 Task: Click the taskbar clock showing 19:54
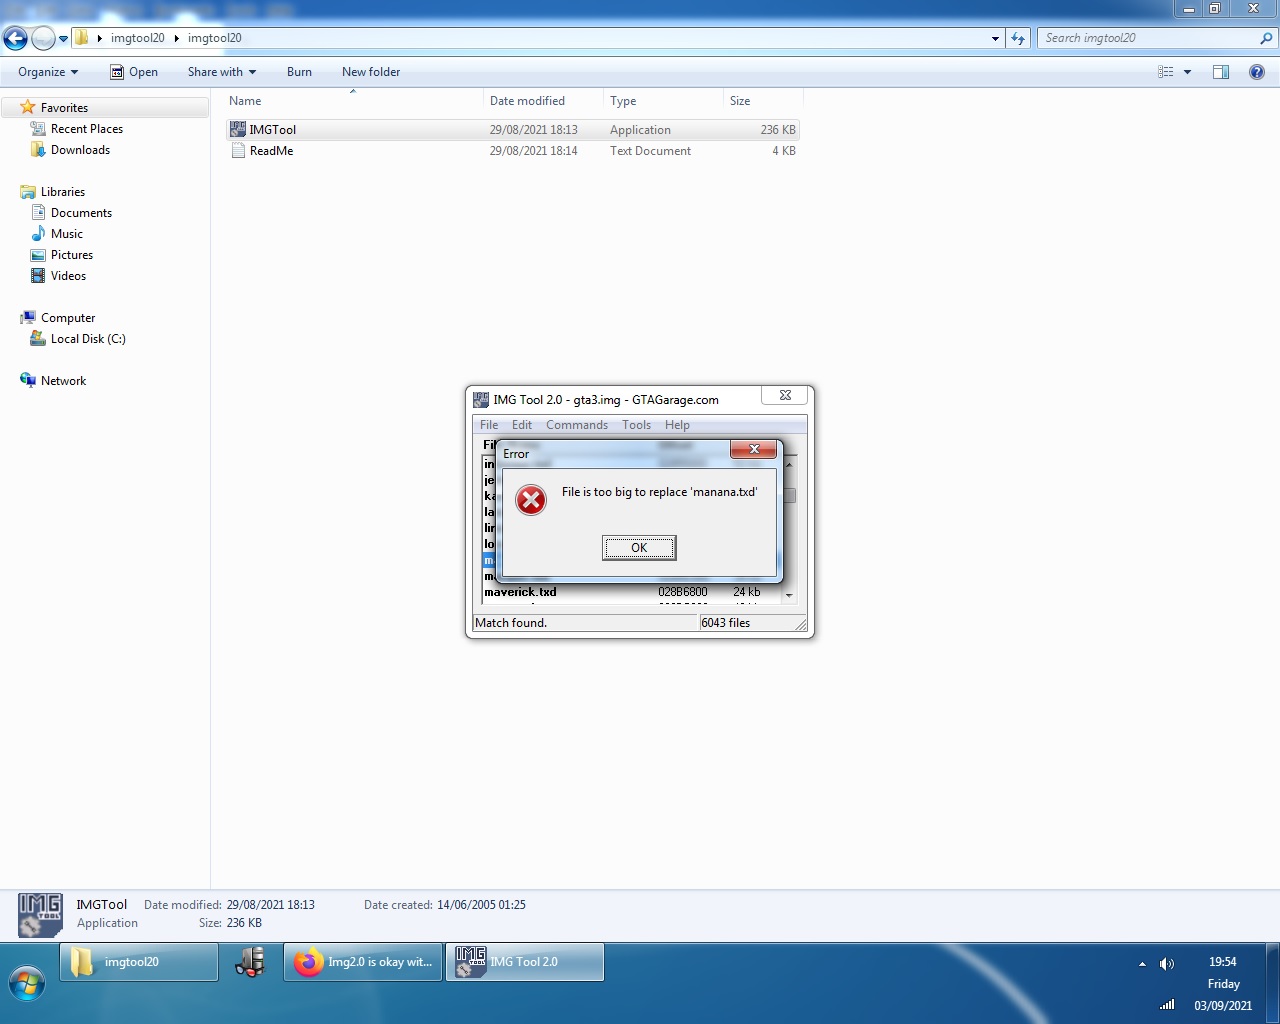point(1223,962)
